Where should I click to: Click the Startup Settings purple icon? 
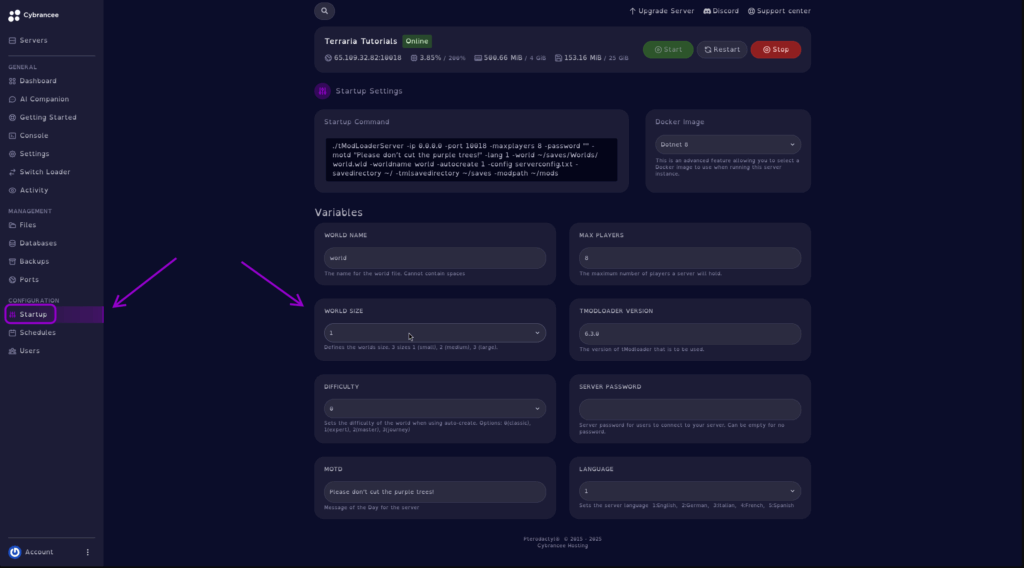tap(323, 91)
